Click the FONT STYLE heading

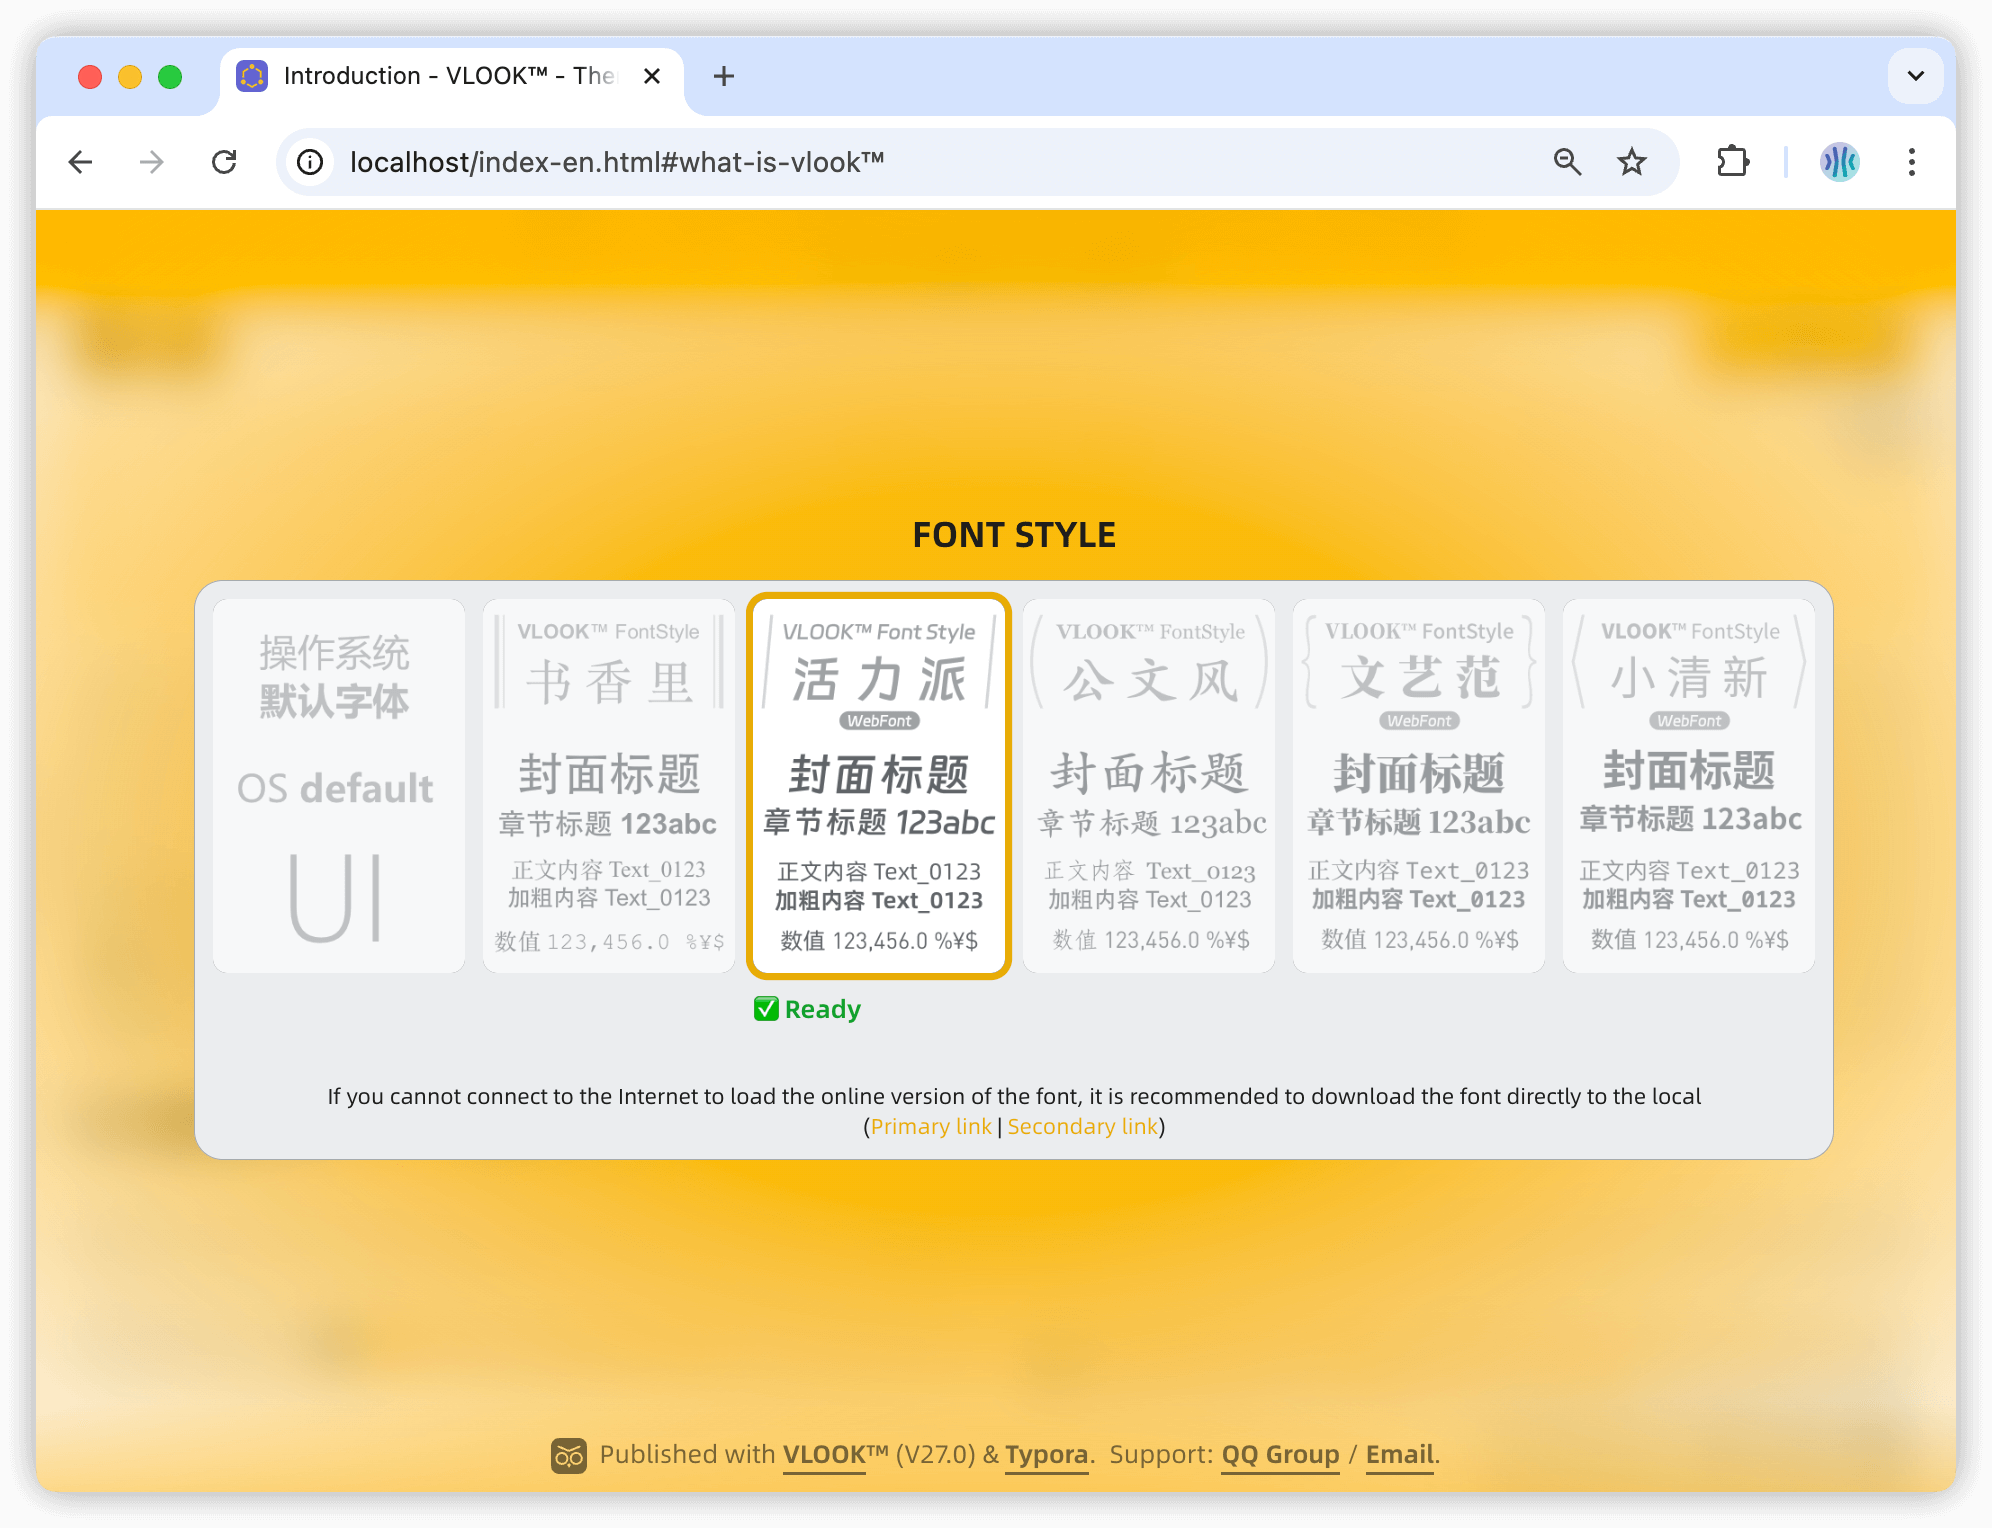click(1014, 535)
